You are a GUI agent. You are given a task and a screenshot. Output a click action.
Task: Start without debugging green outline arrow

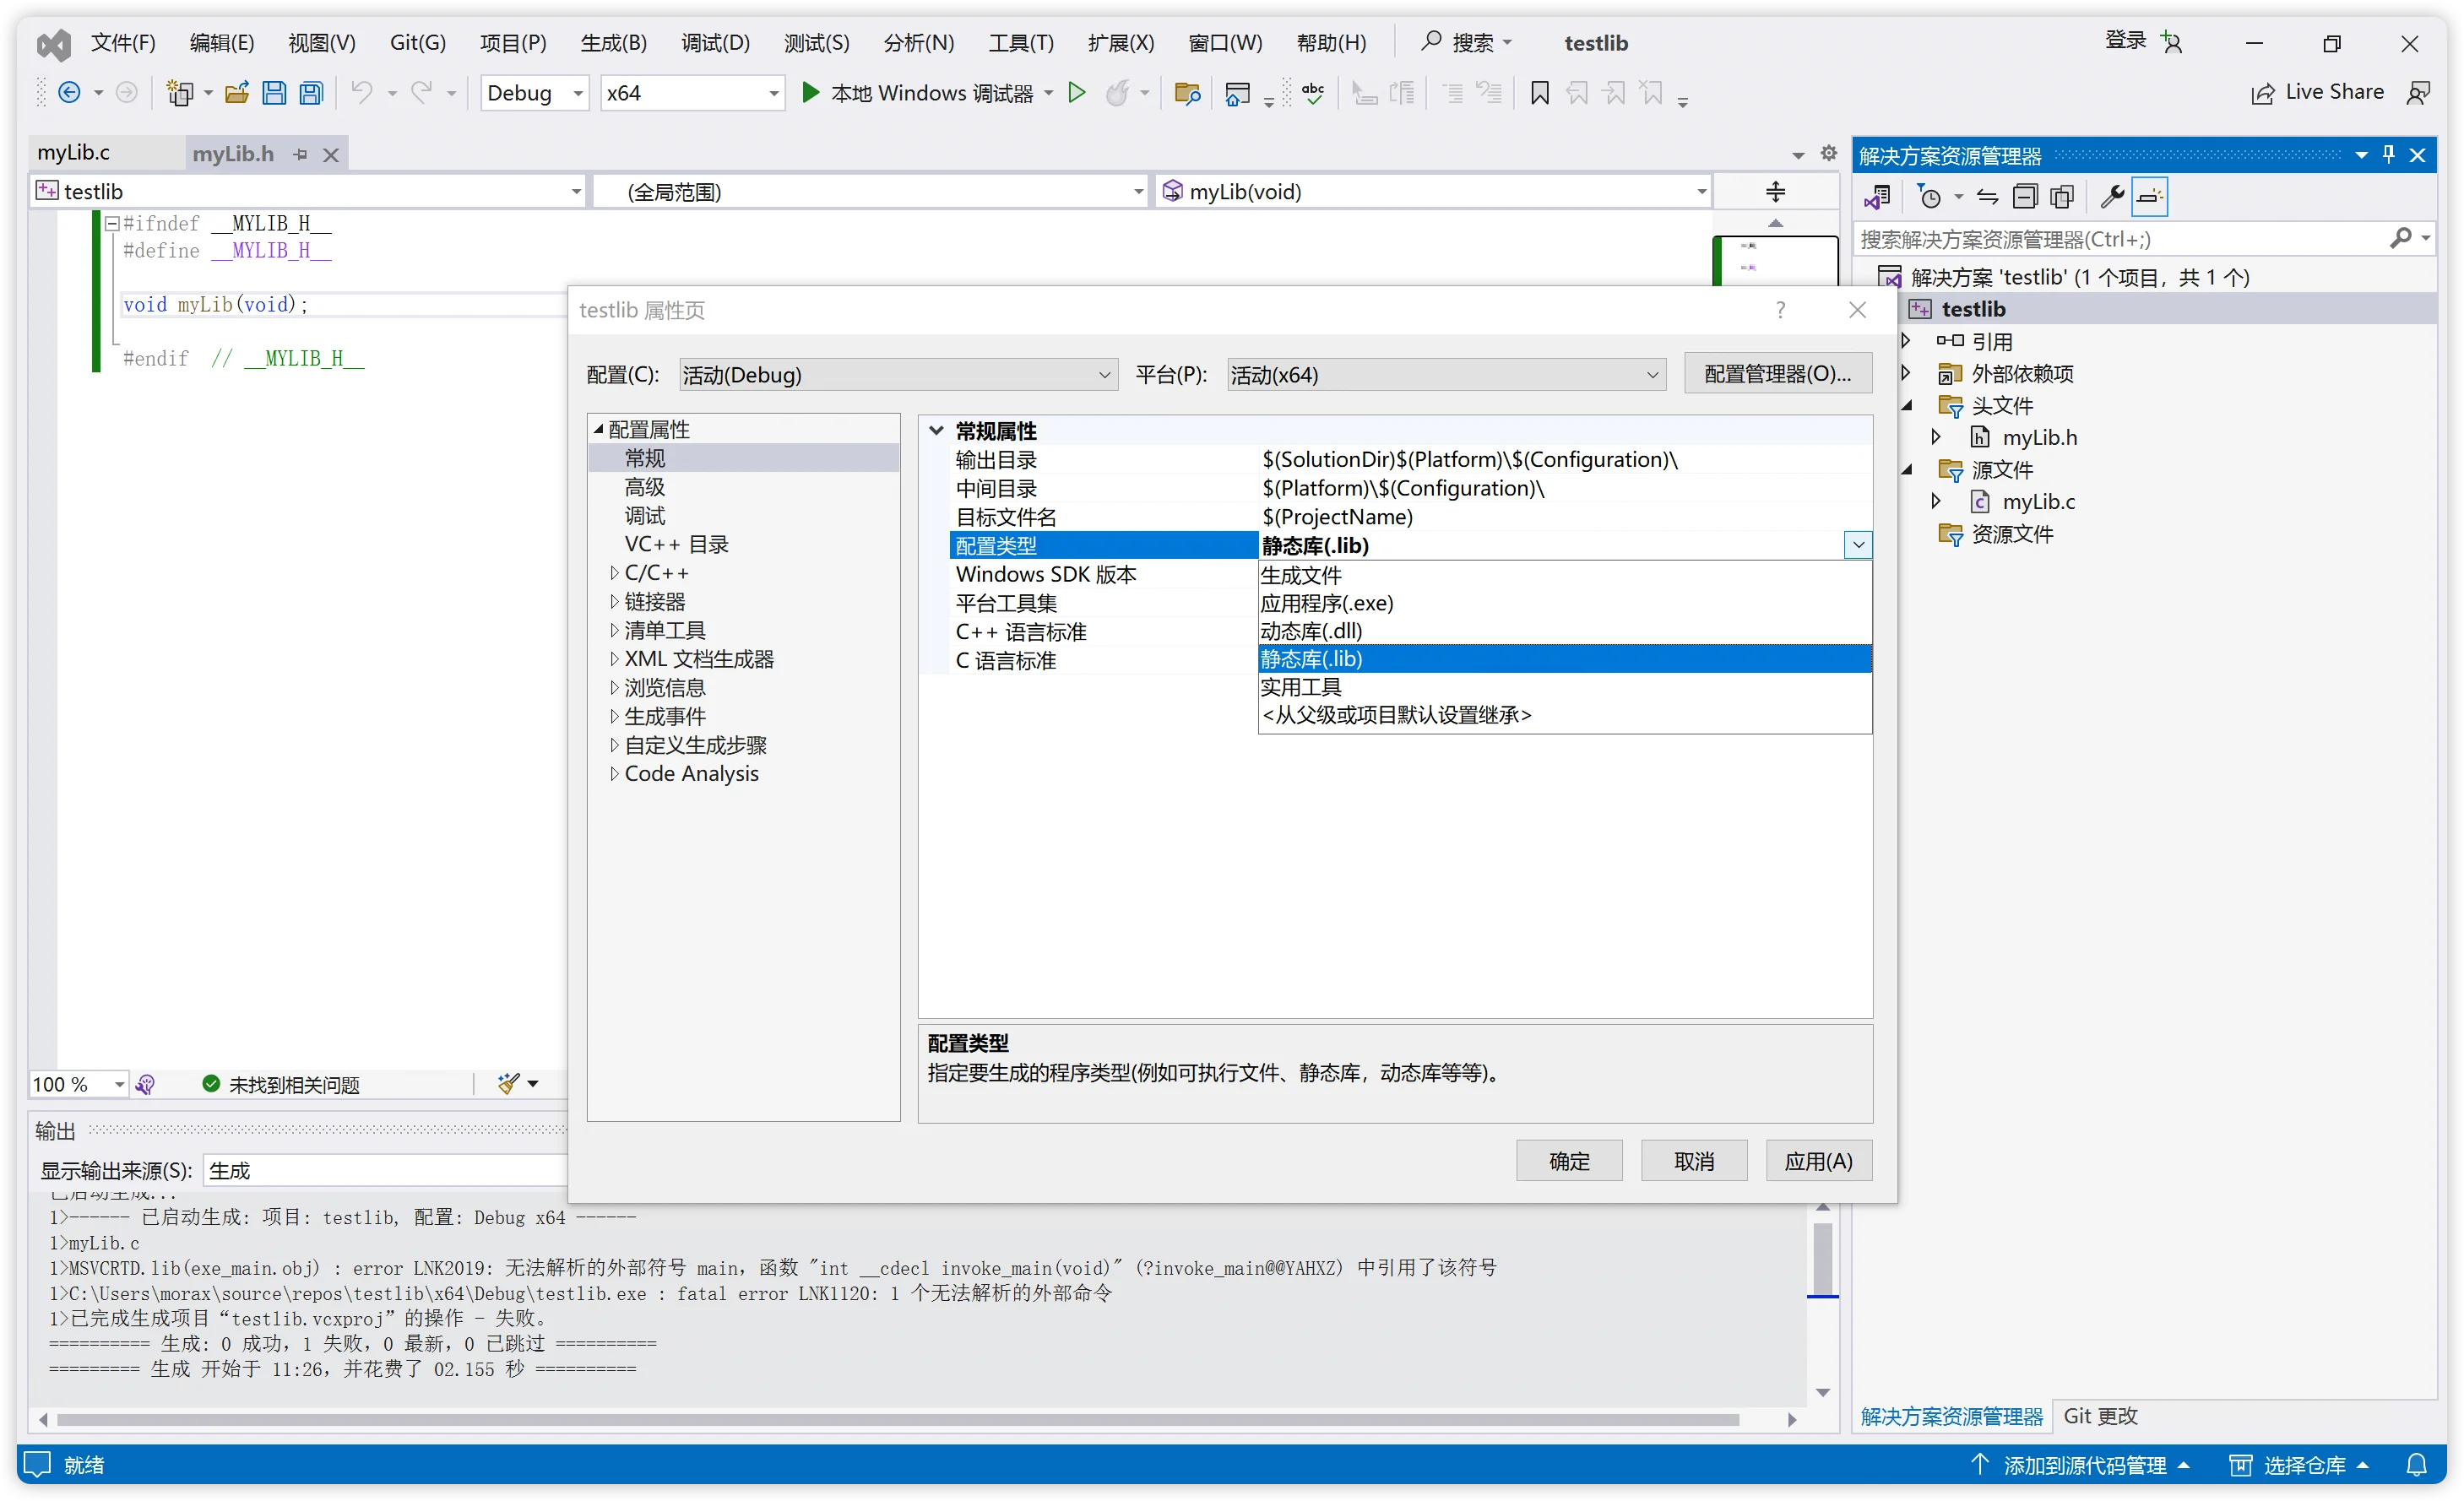pos(1076,93)
